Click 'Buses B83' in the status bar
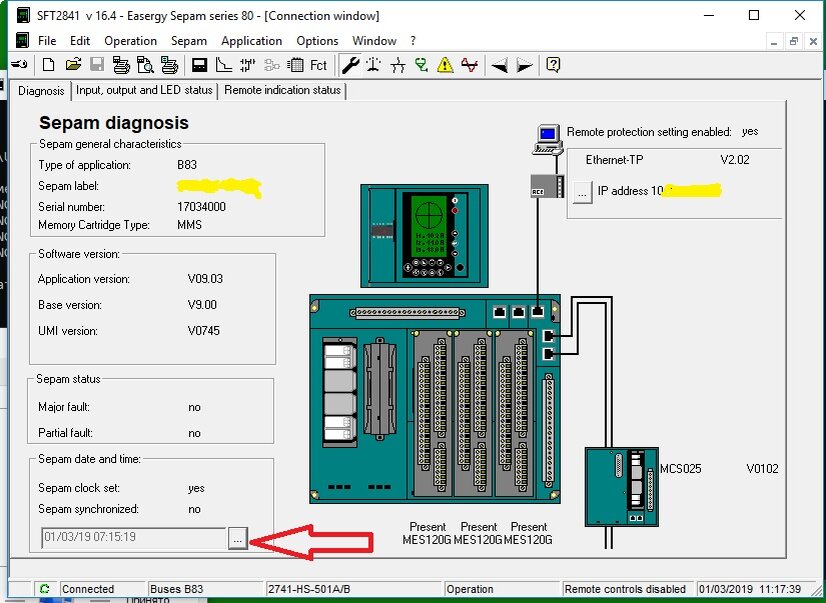This screenshot has height=603, width=826. 176,589
